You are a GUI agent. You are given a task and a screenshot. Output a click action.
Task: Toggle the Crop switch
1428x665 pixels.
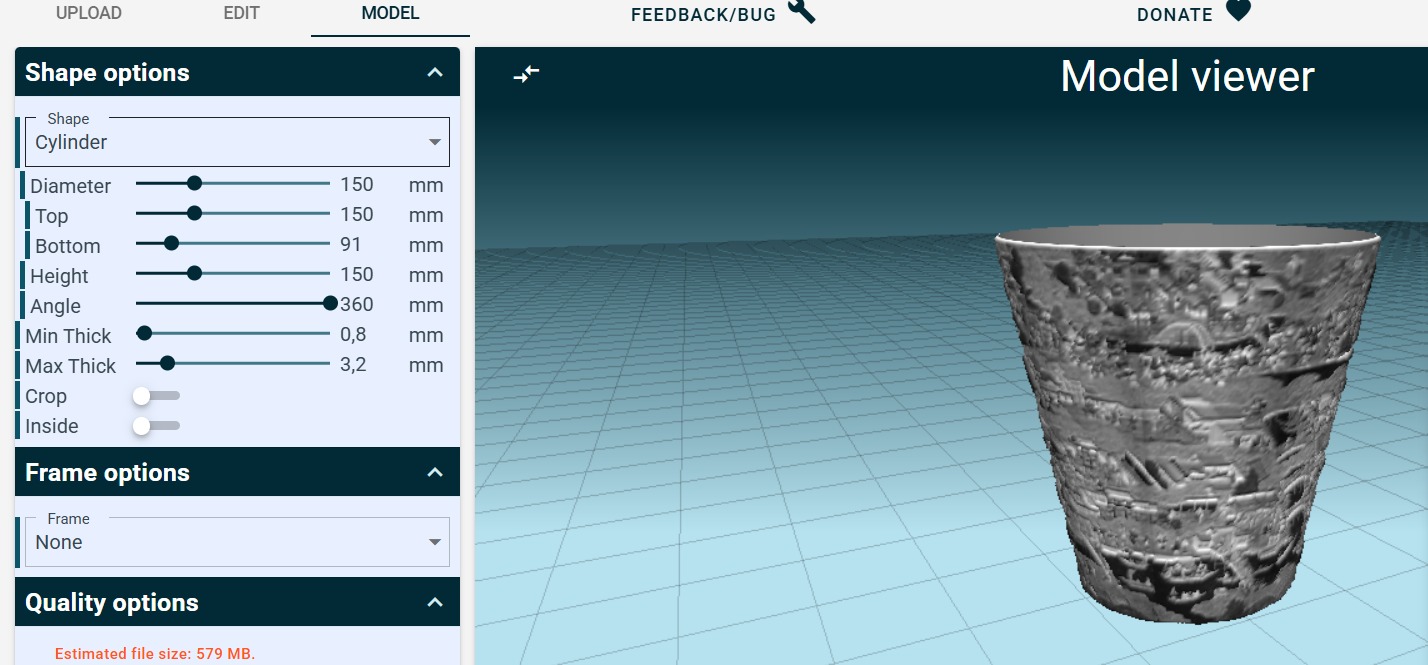coord(155,396)
